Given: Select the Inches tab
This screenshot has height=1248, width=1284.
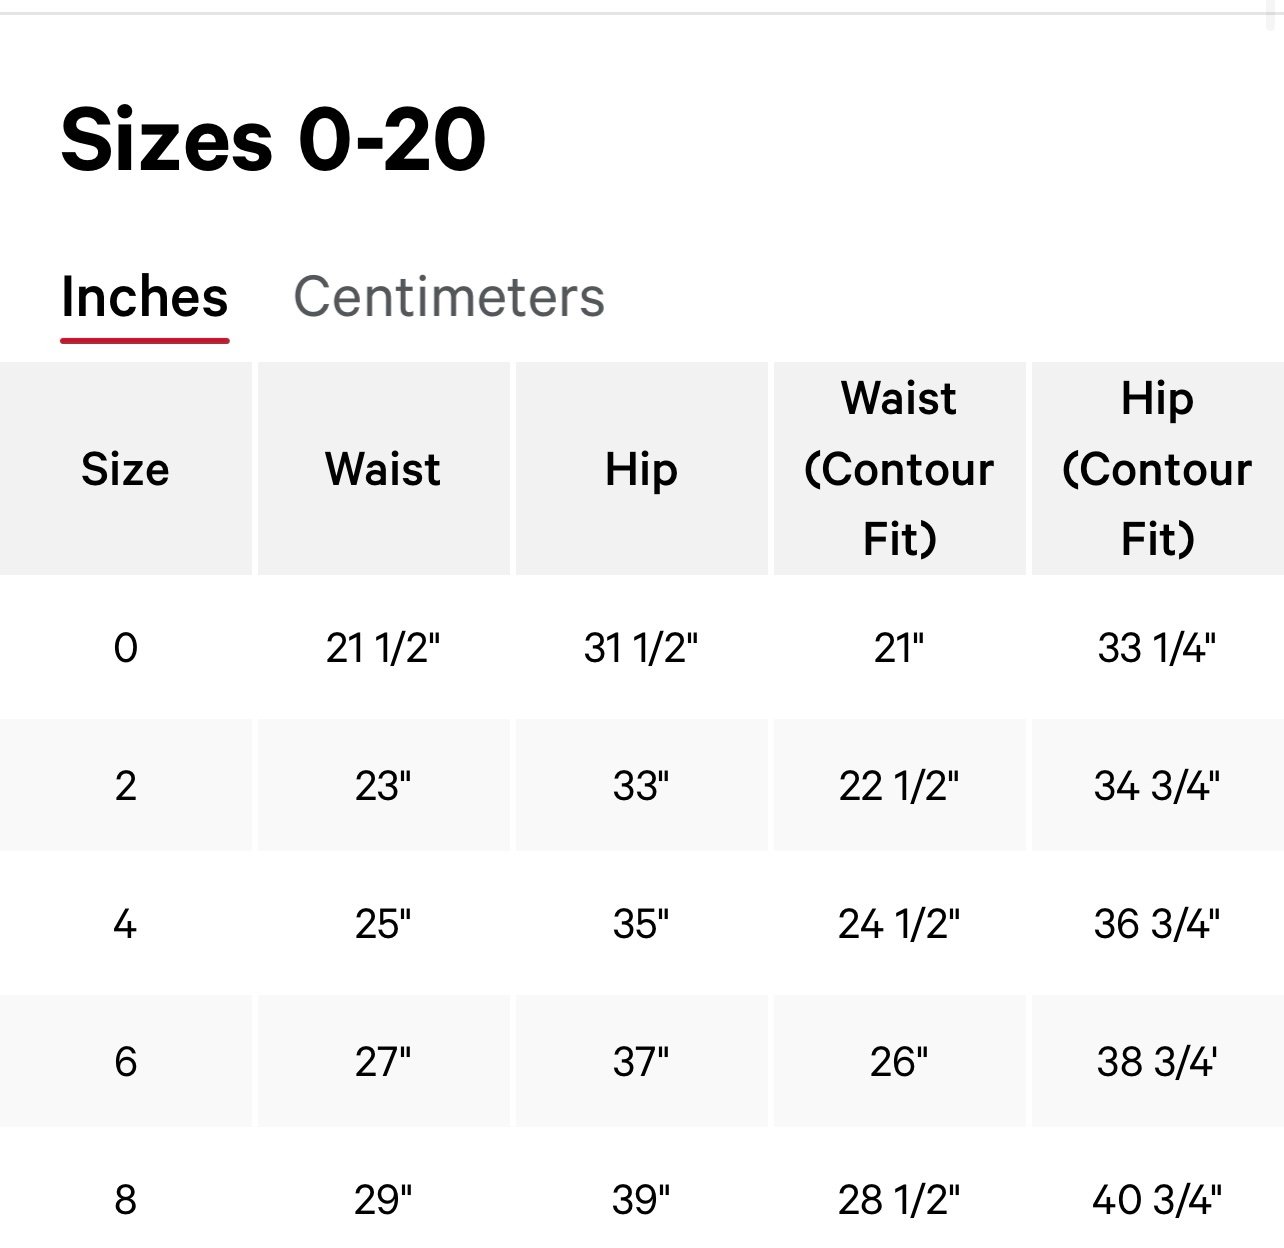Looking at the screenshot, I should pos(145,297).
